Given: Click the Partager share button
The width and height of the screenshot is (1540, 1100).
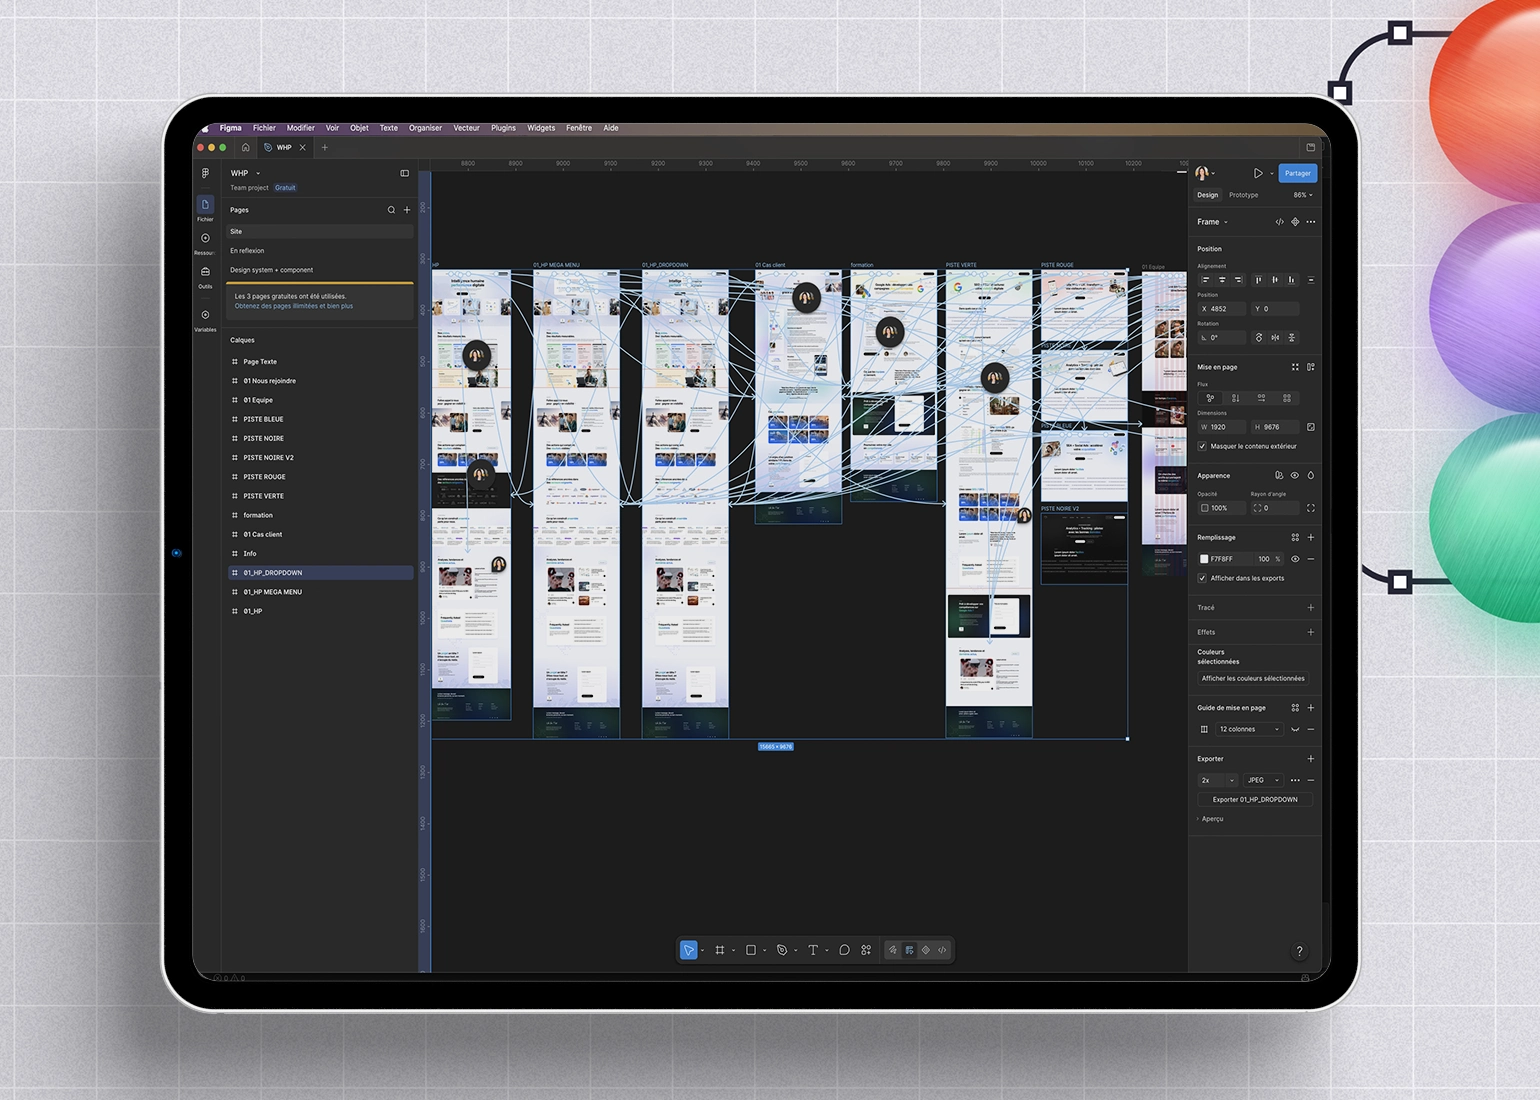Looking at the screenshot, I should point(1298,173).
